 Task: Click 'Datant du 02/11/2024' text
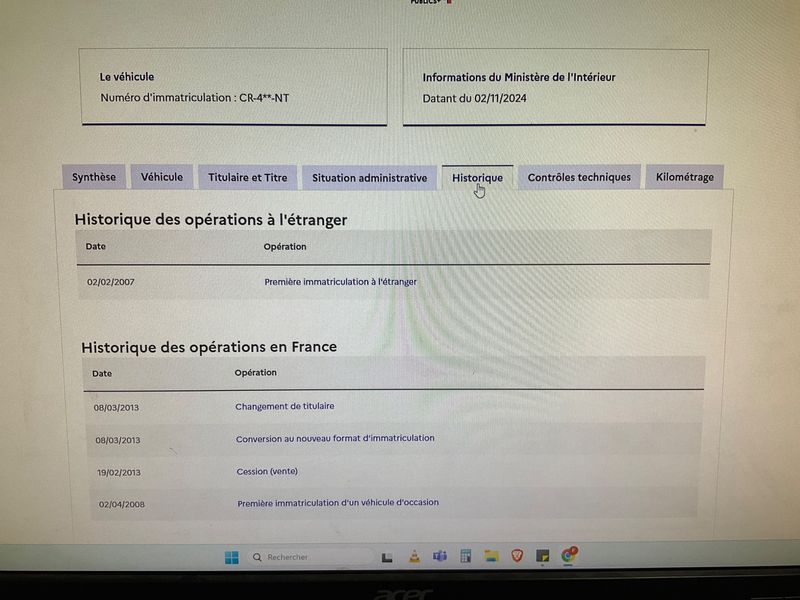474,98
